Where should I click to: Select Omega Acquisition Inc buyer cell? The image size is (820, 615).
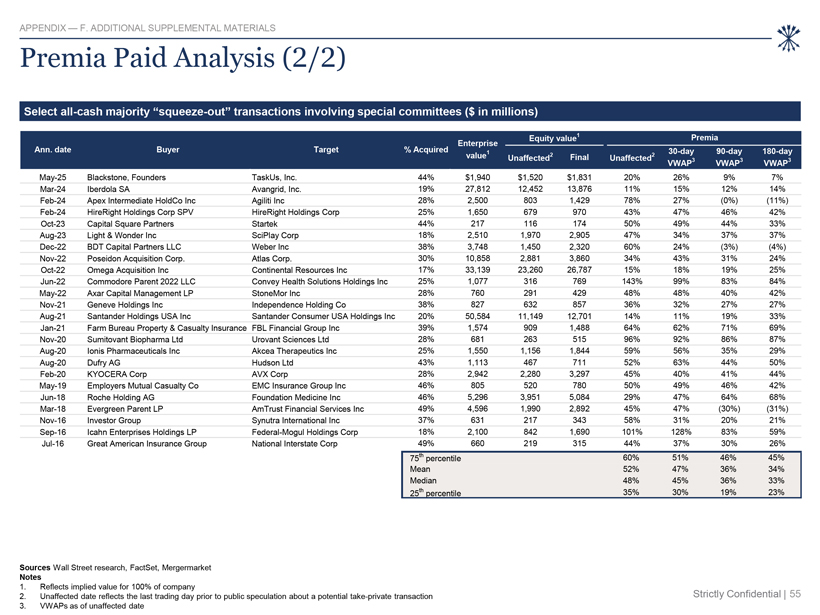[128, 270]
